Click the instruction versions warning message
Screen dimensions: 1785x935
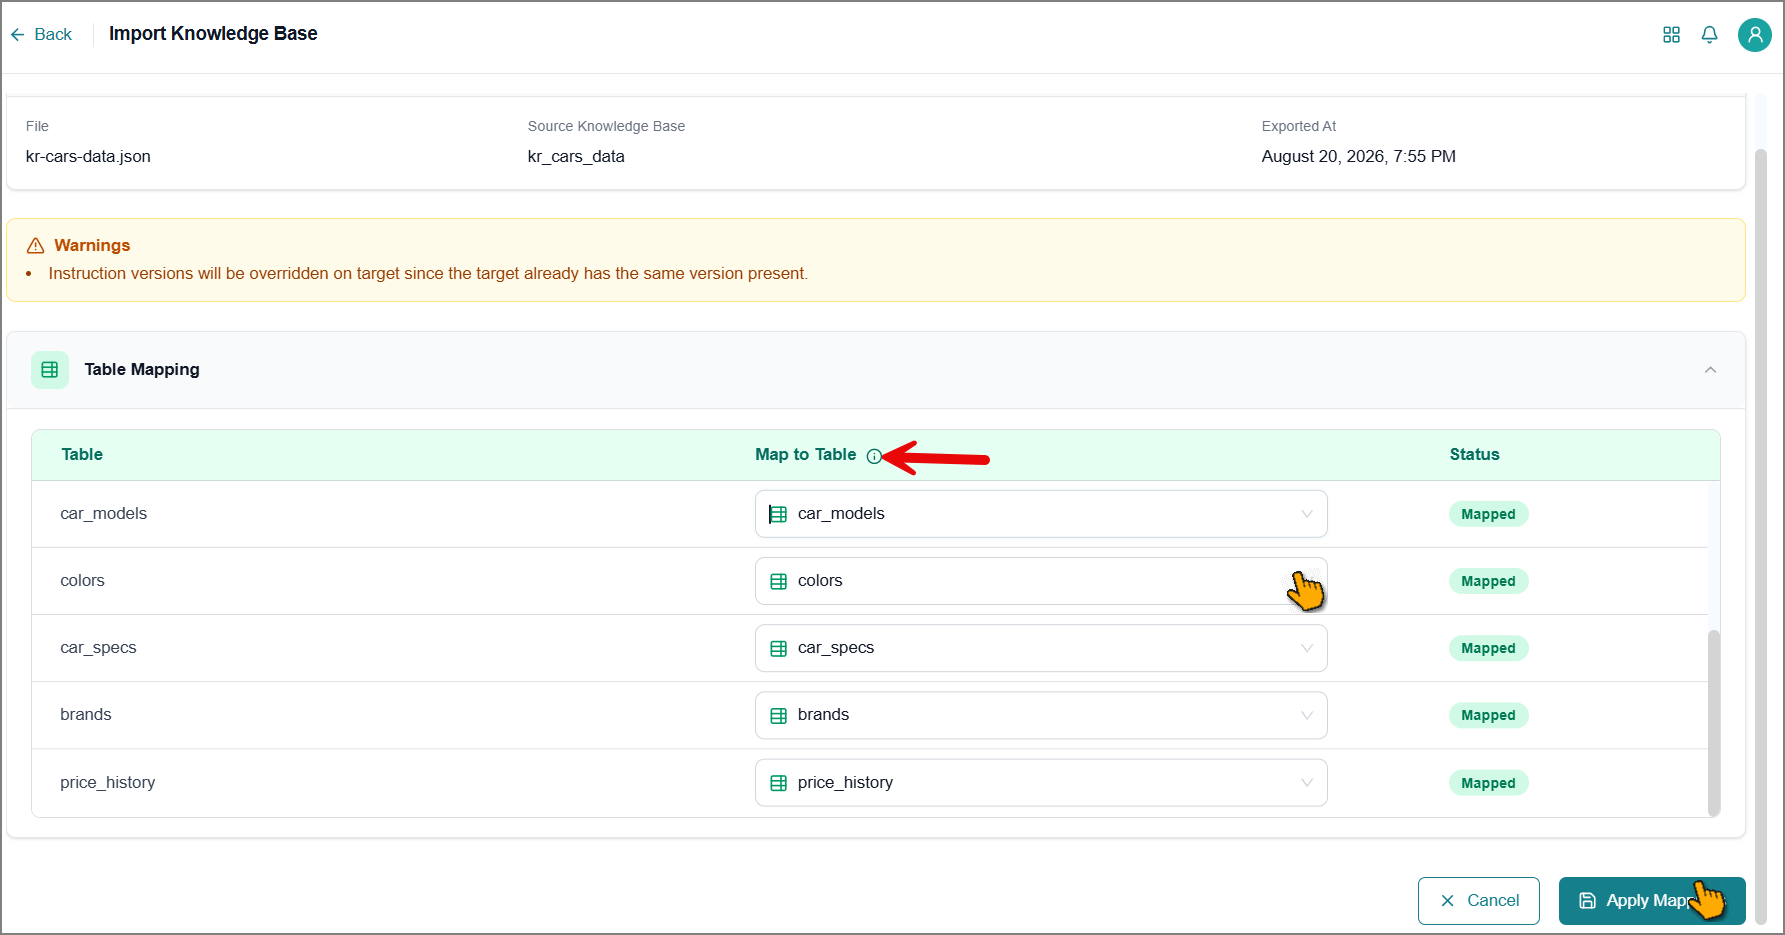click(428, 274)
